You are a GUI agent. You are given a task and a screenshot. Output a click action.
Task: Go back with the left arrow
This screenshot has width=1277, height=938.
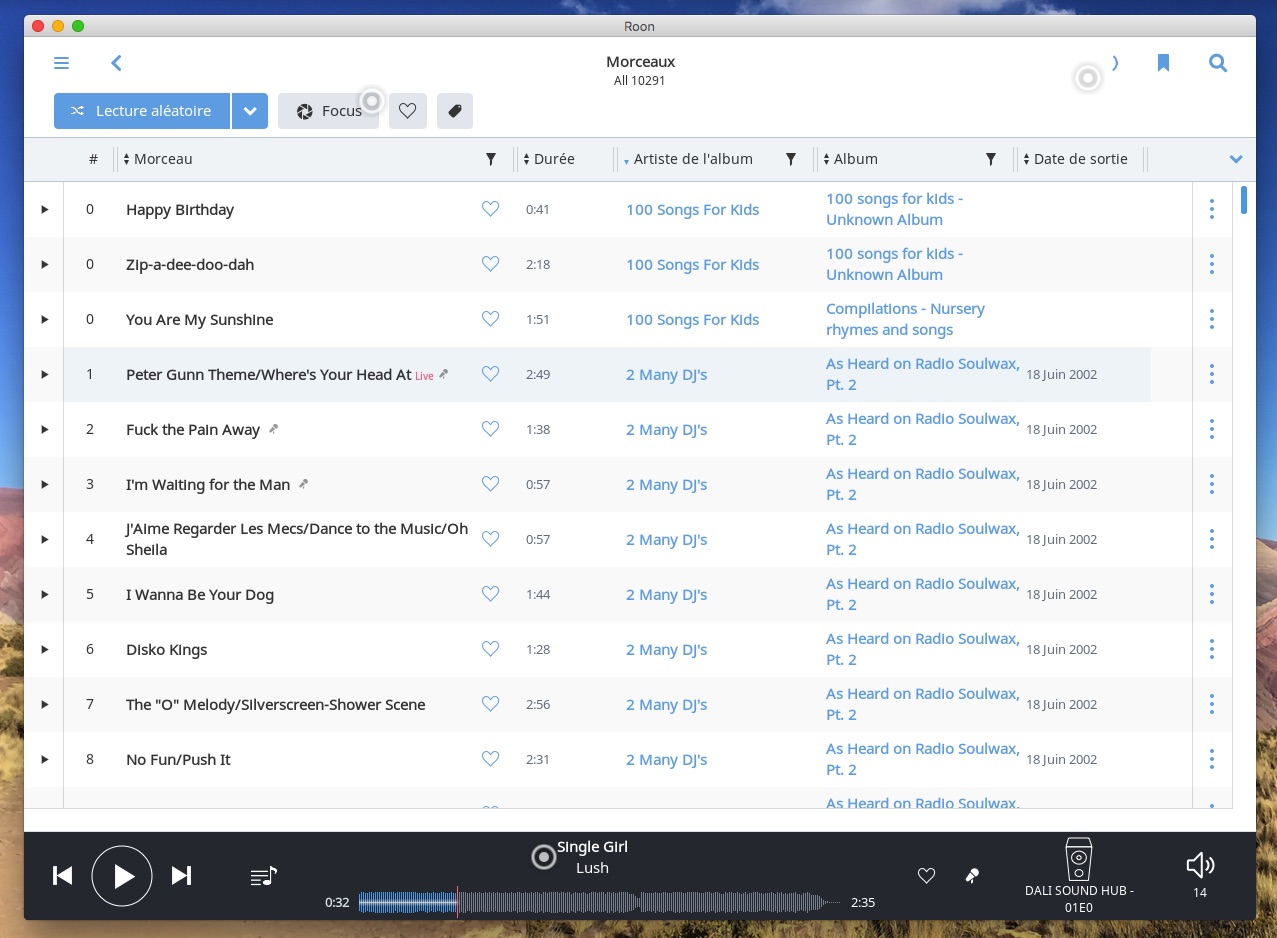pos(116,63)
